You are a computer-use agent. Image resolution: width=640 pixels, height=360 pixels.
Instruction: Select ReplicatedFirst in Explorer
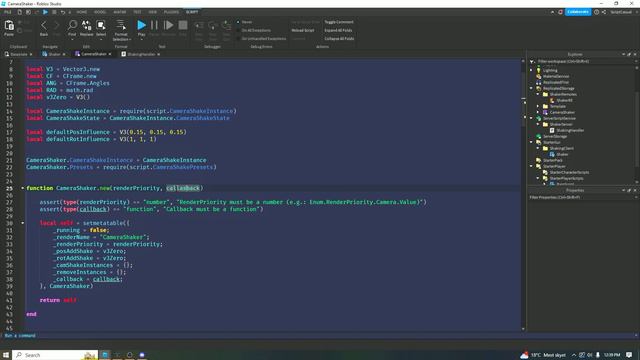point(556,82)
